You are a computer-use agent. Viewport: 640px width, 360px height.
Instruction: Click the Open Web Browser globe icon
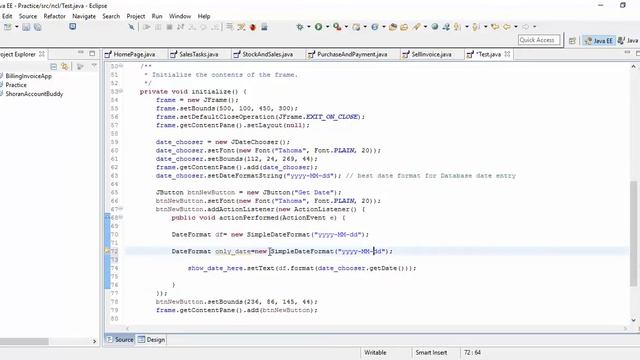point(435,27)
